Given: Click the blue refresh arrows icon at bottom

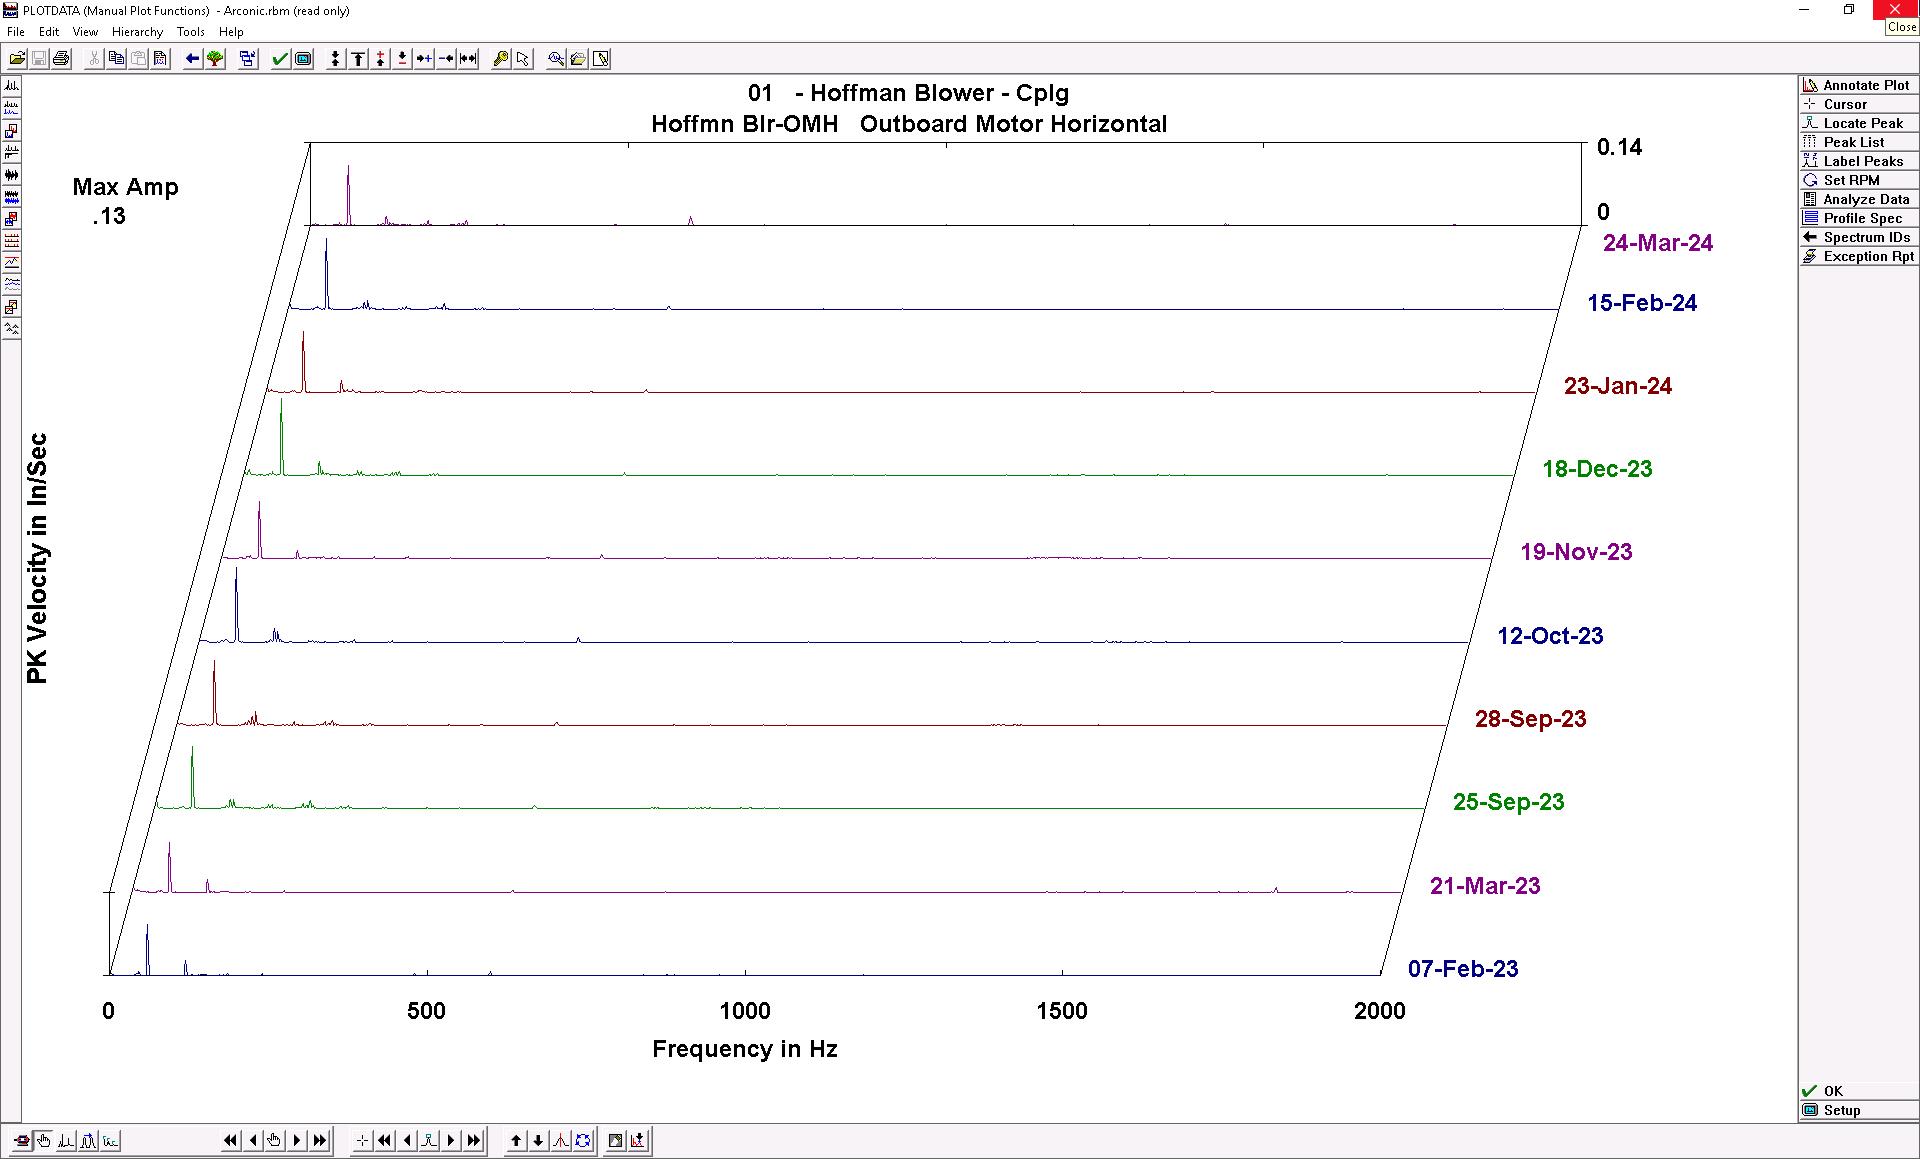Looking at the screenshot, I should (583, 1140).
